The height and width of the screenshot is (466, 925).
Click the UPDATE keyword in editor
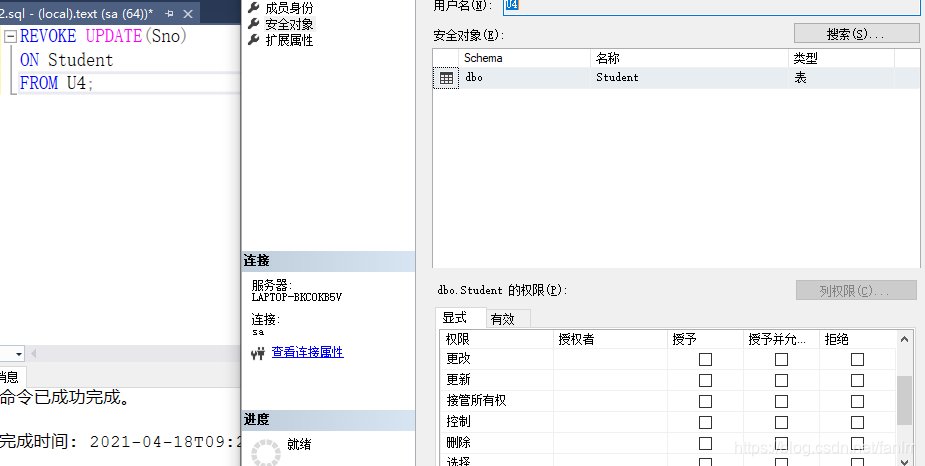tap(114, 36)
